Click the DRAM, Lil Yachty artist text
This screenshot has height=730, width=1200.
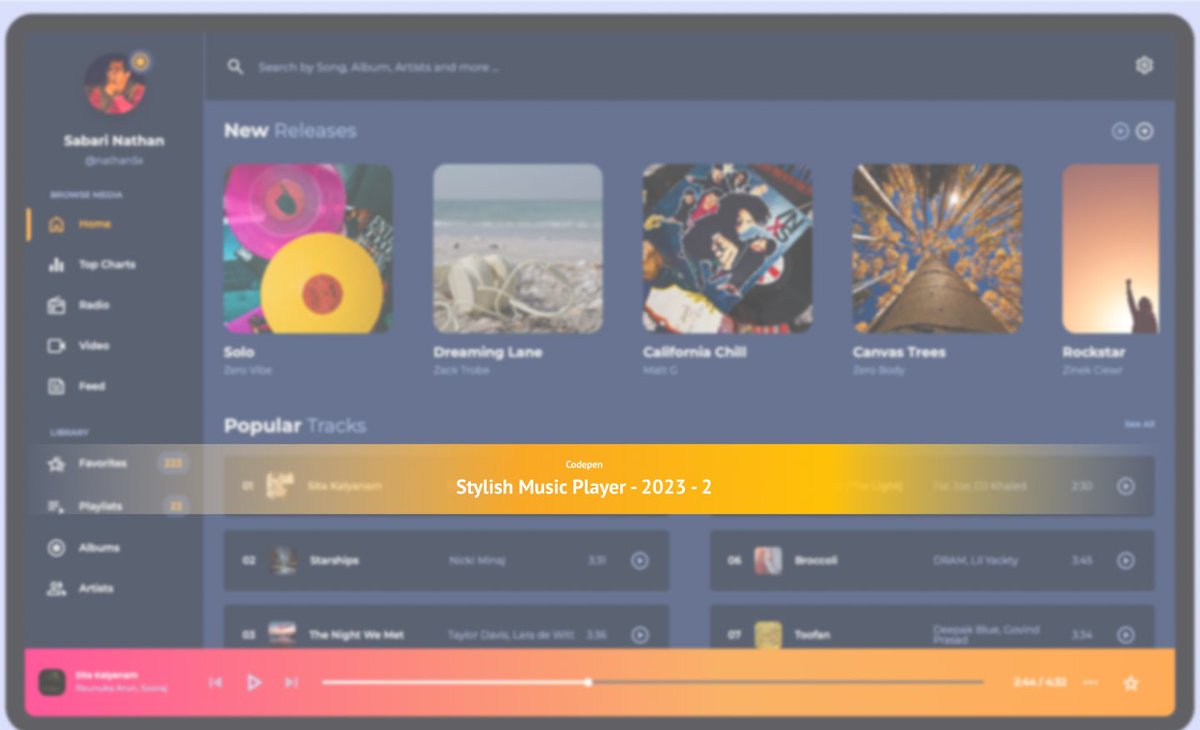click(x=976, y=561)
